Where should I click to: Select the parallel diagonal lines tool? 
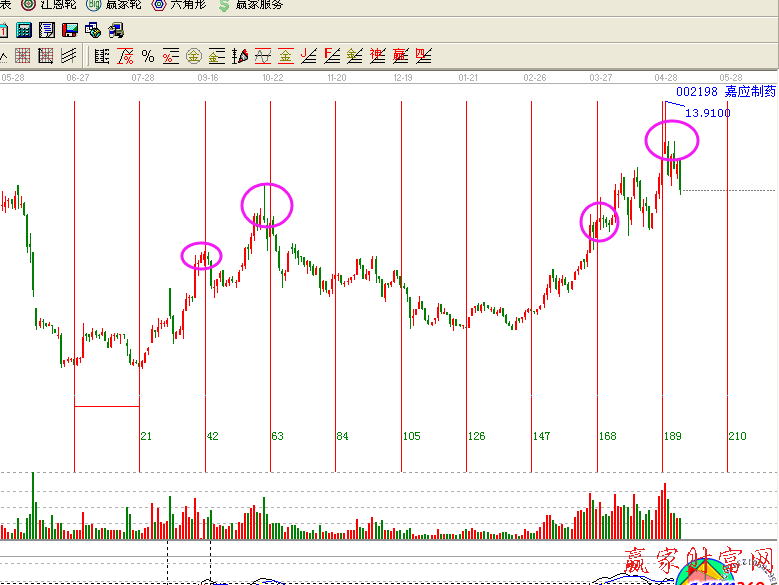pyautogui.click(x=69, y=55)
